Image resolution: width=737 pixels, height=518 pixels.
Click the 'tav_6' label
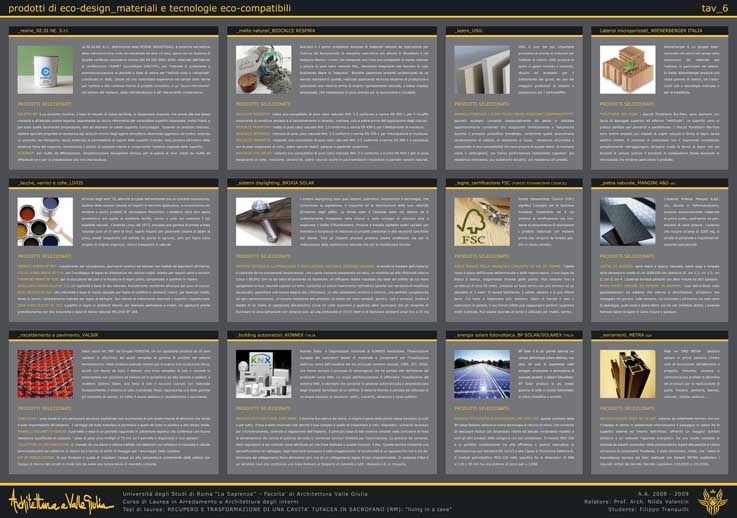(x=714, y=8)
